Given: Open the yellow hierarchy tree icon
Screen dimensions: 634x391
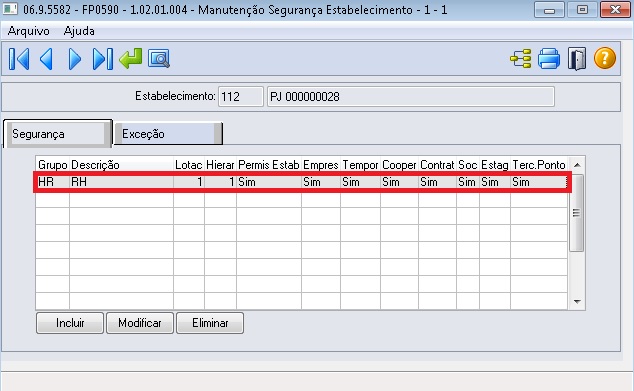Looking at the screenshot, I should tap(521, 59).
